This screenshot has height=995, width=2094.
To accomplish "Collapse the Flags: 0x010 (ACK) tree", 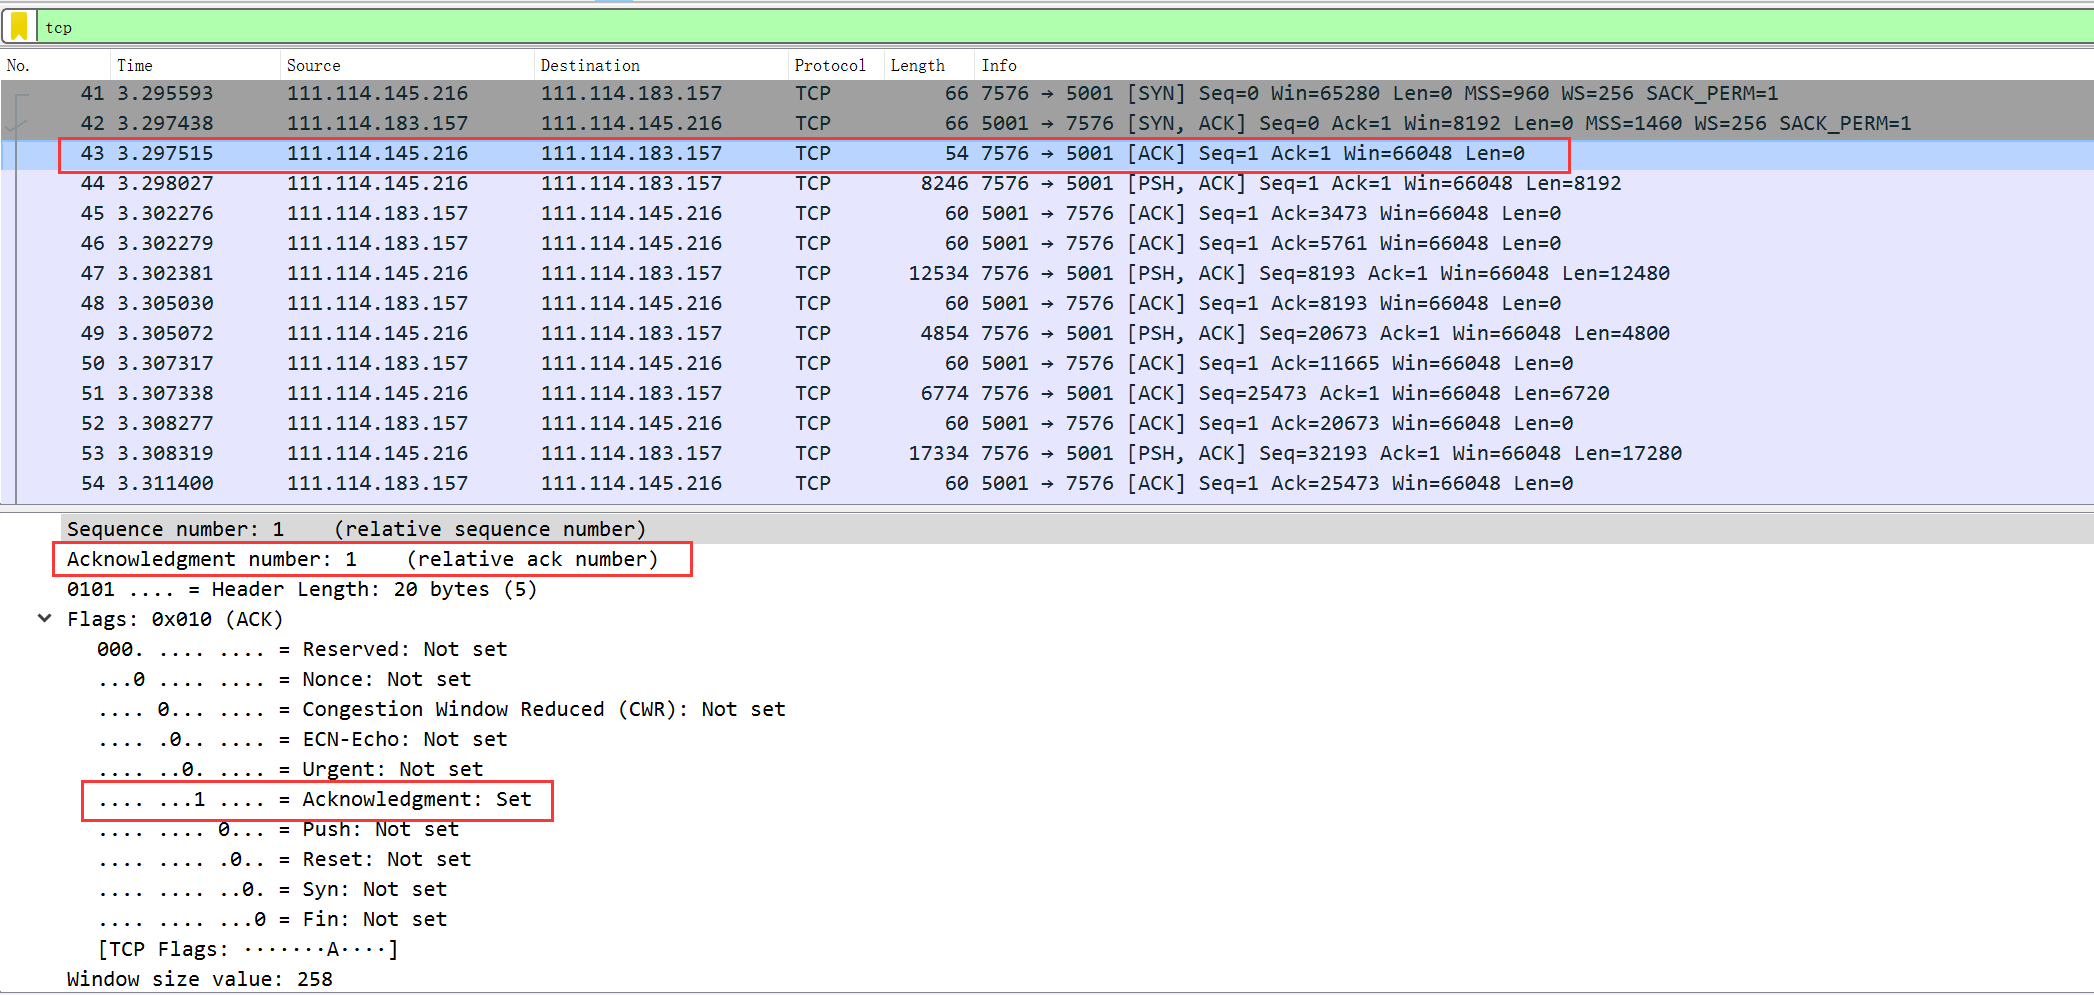I will tap(44, 619).
